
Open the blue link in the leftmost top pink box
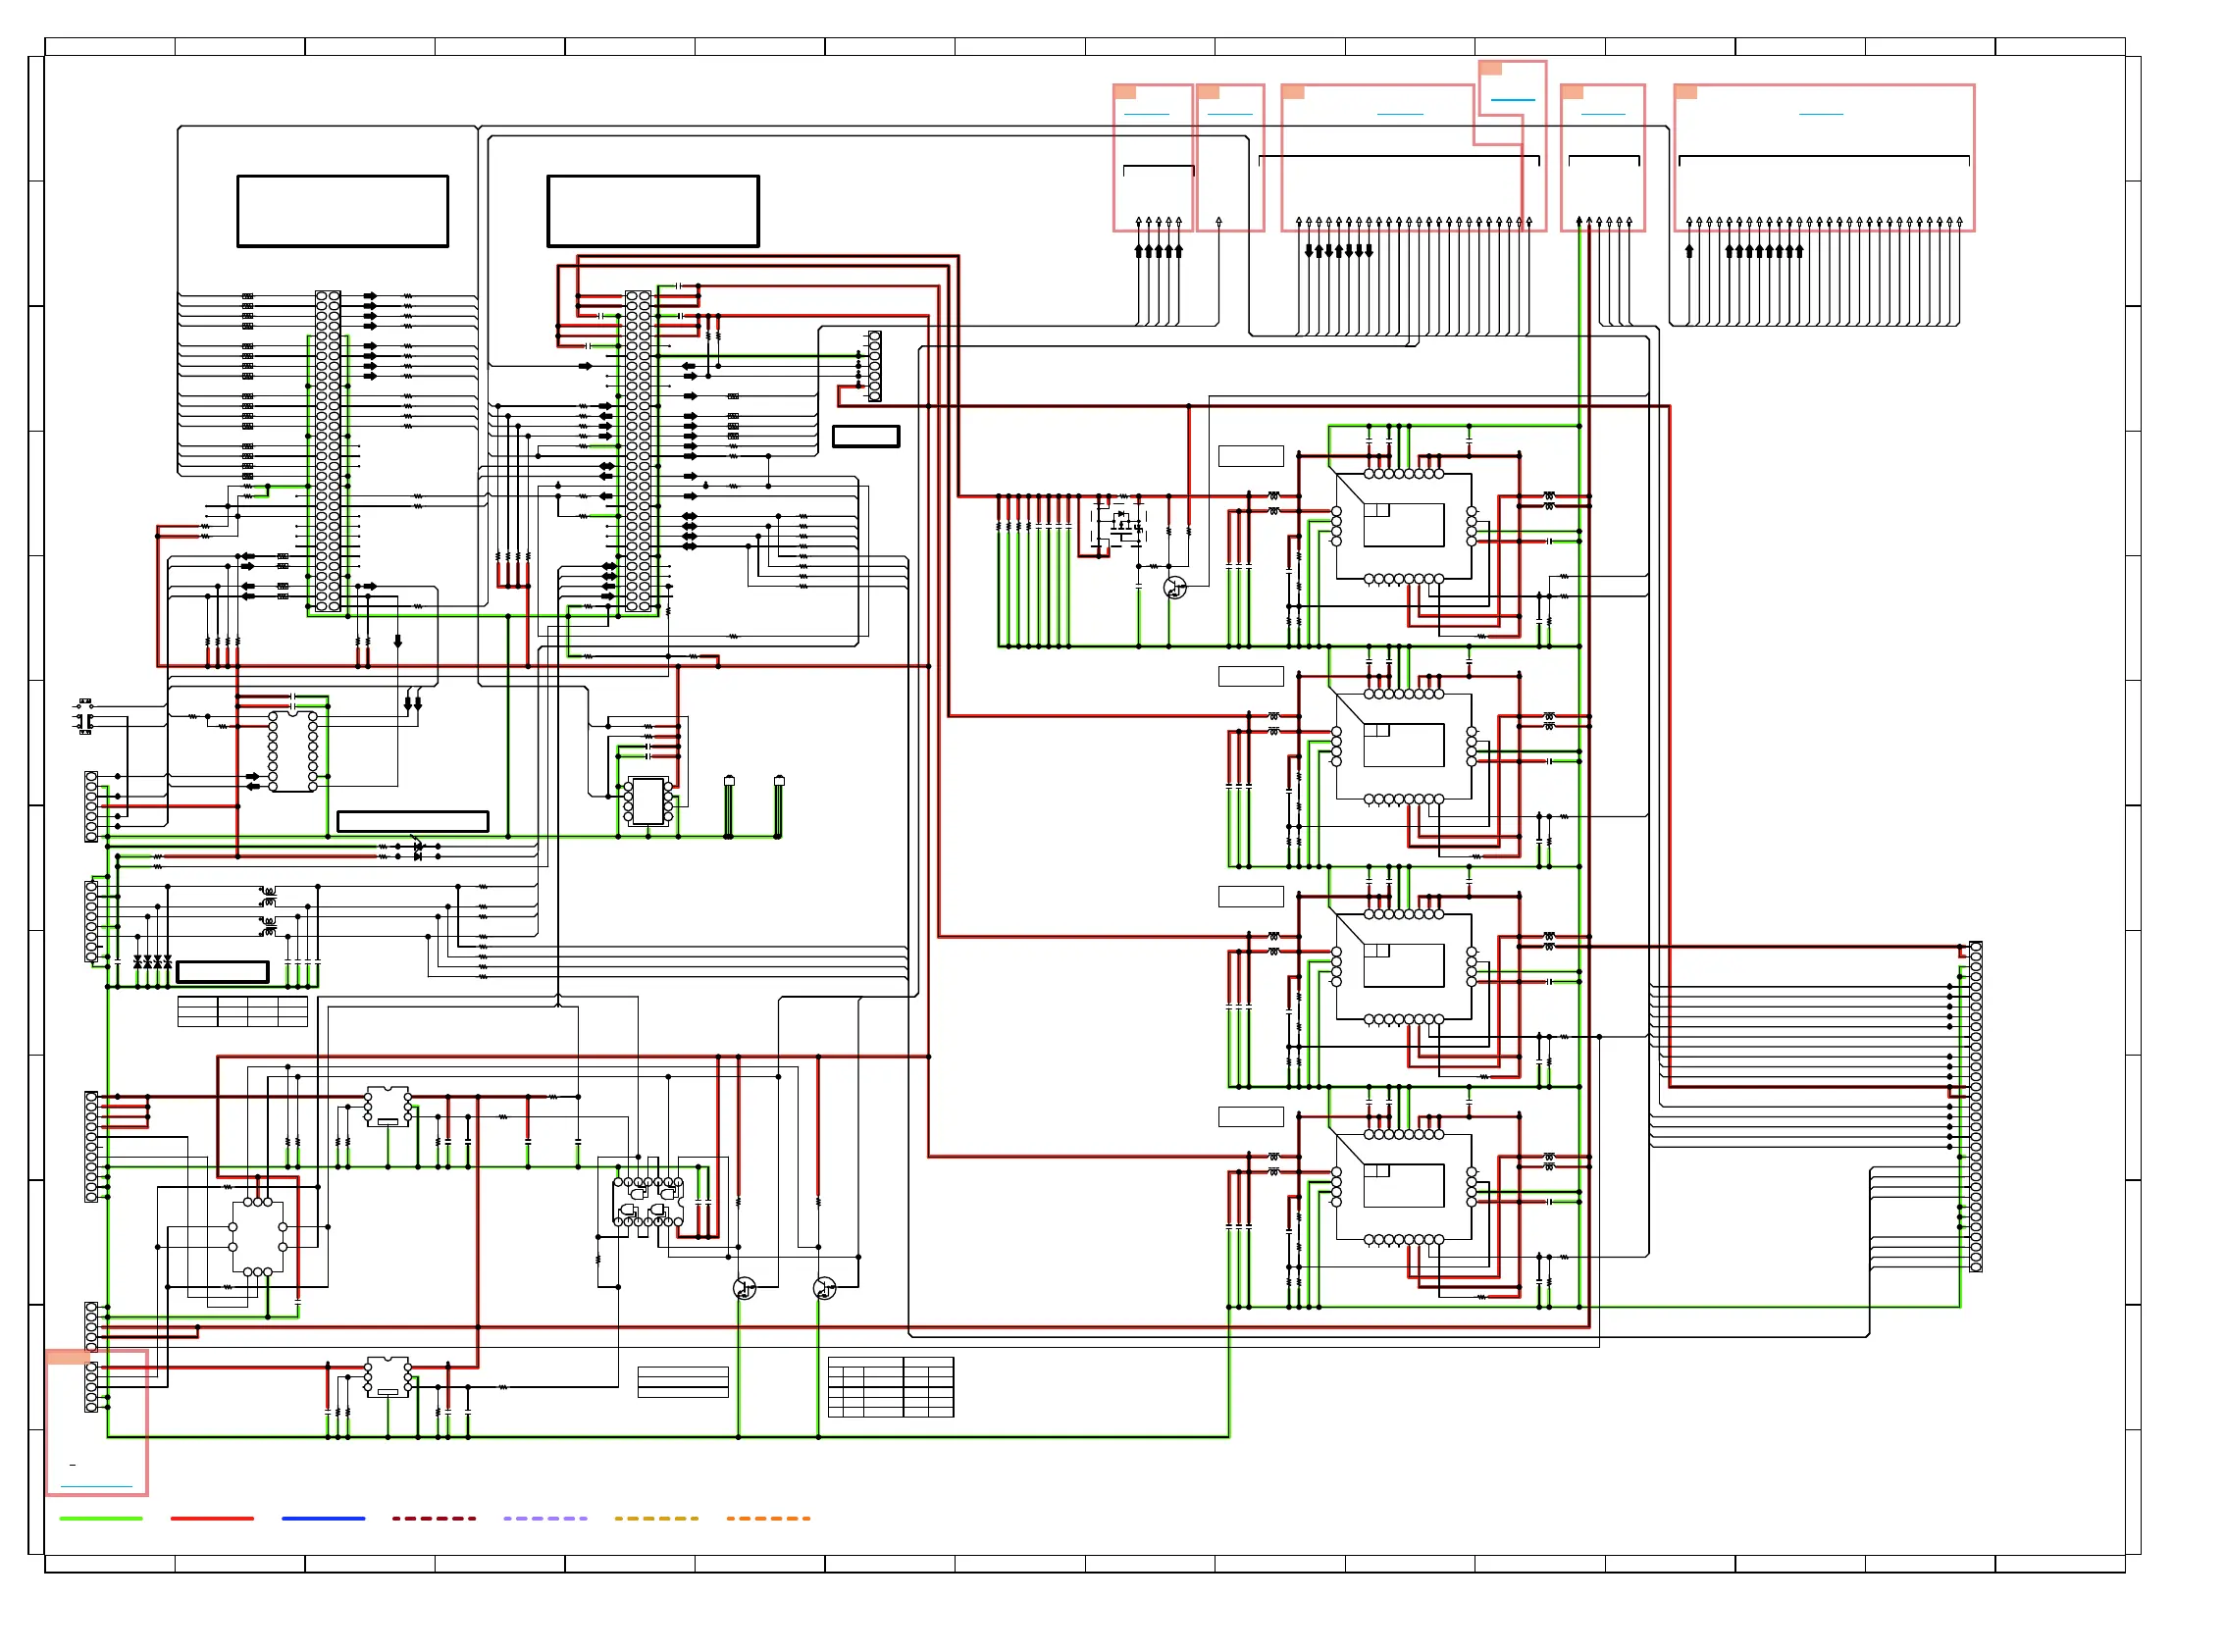pos(1146,114)
